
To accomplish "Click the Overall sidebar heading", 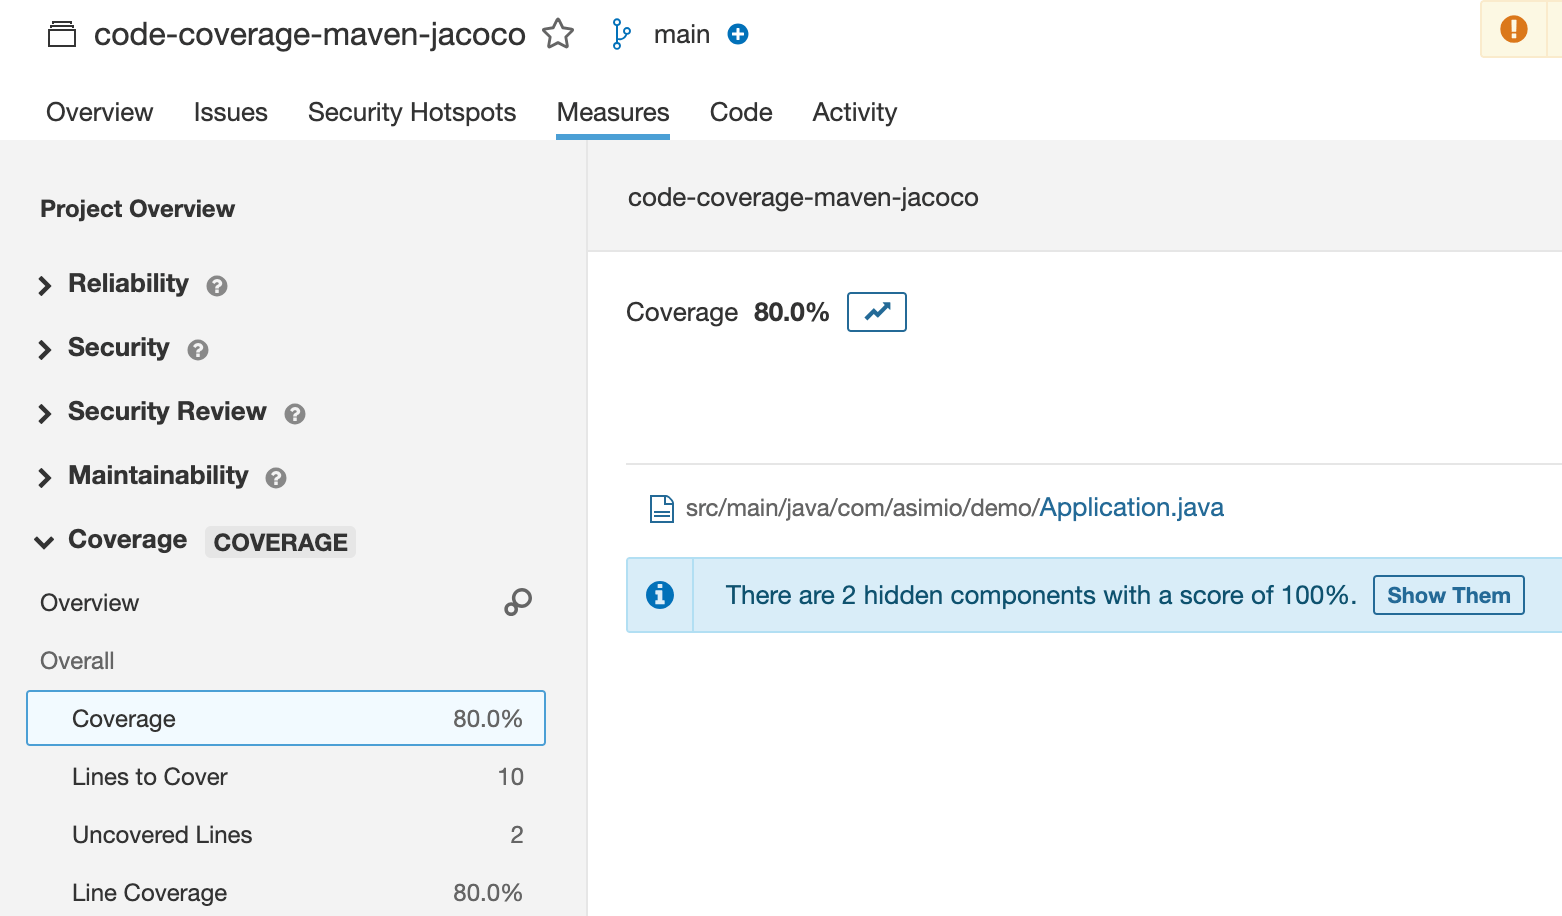I will click(x=77, y=661).
